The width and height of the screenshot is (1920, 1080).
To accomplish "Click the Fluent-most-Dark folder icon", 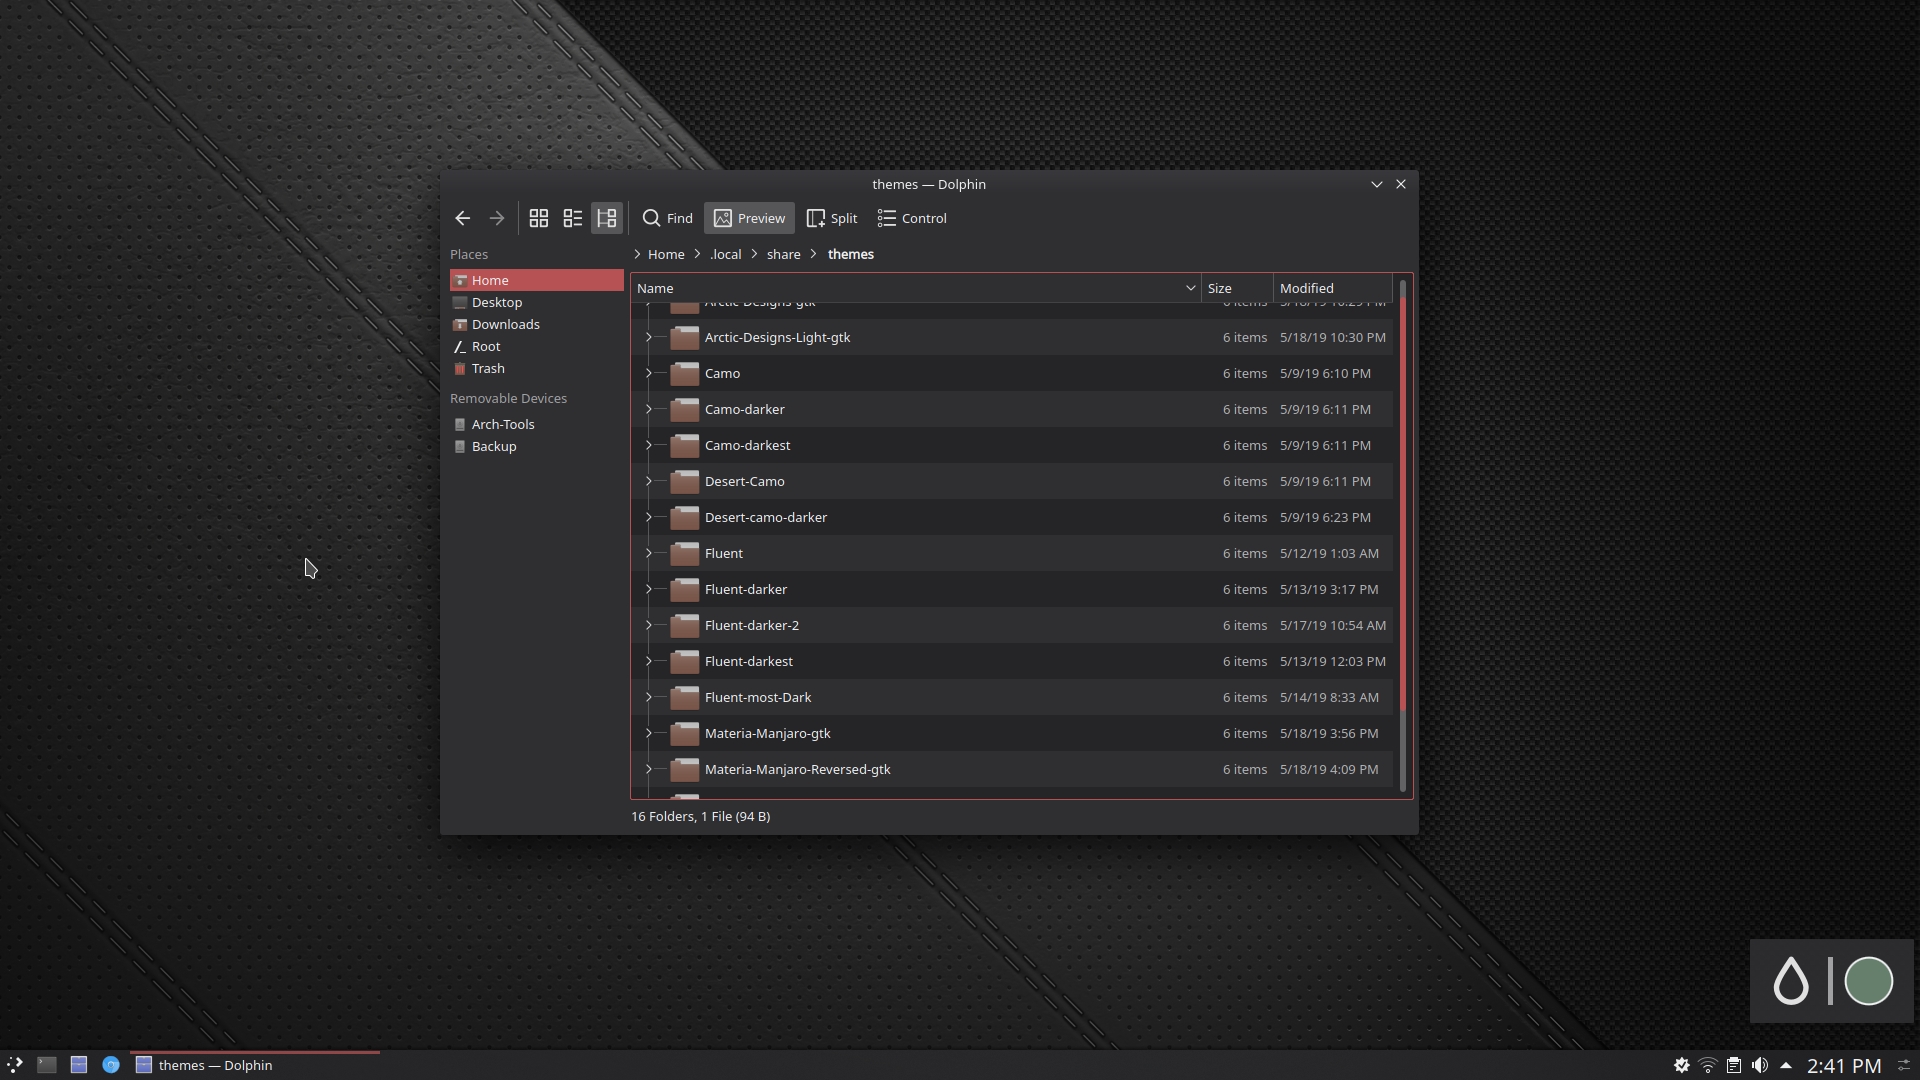I will pyautogui.click(x=684, y=697).
